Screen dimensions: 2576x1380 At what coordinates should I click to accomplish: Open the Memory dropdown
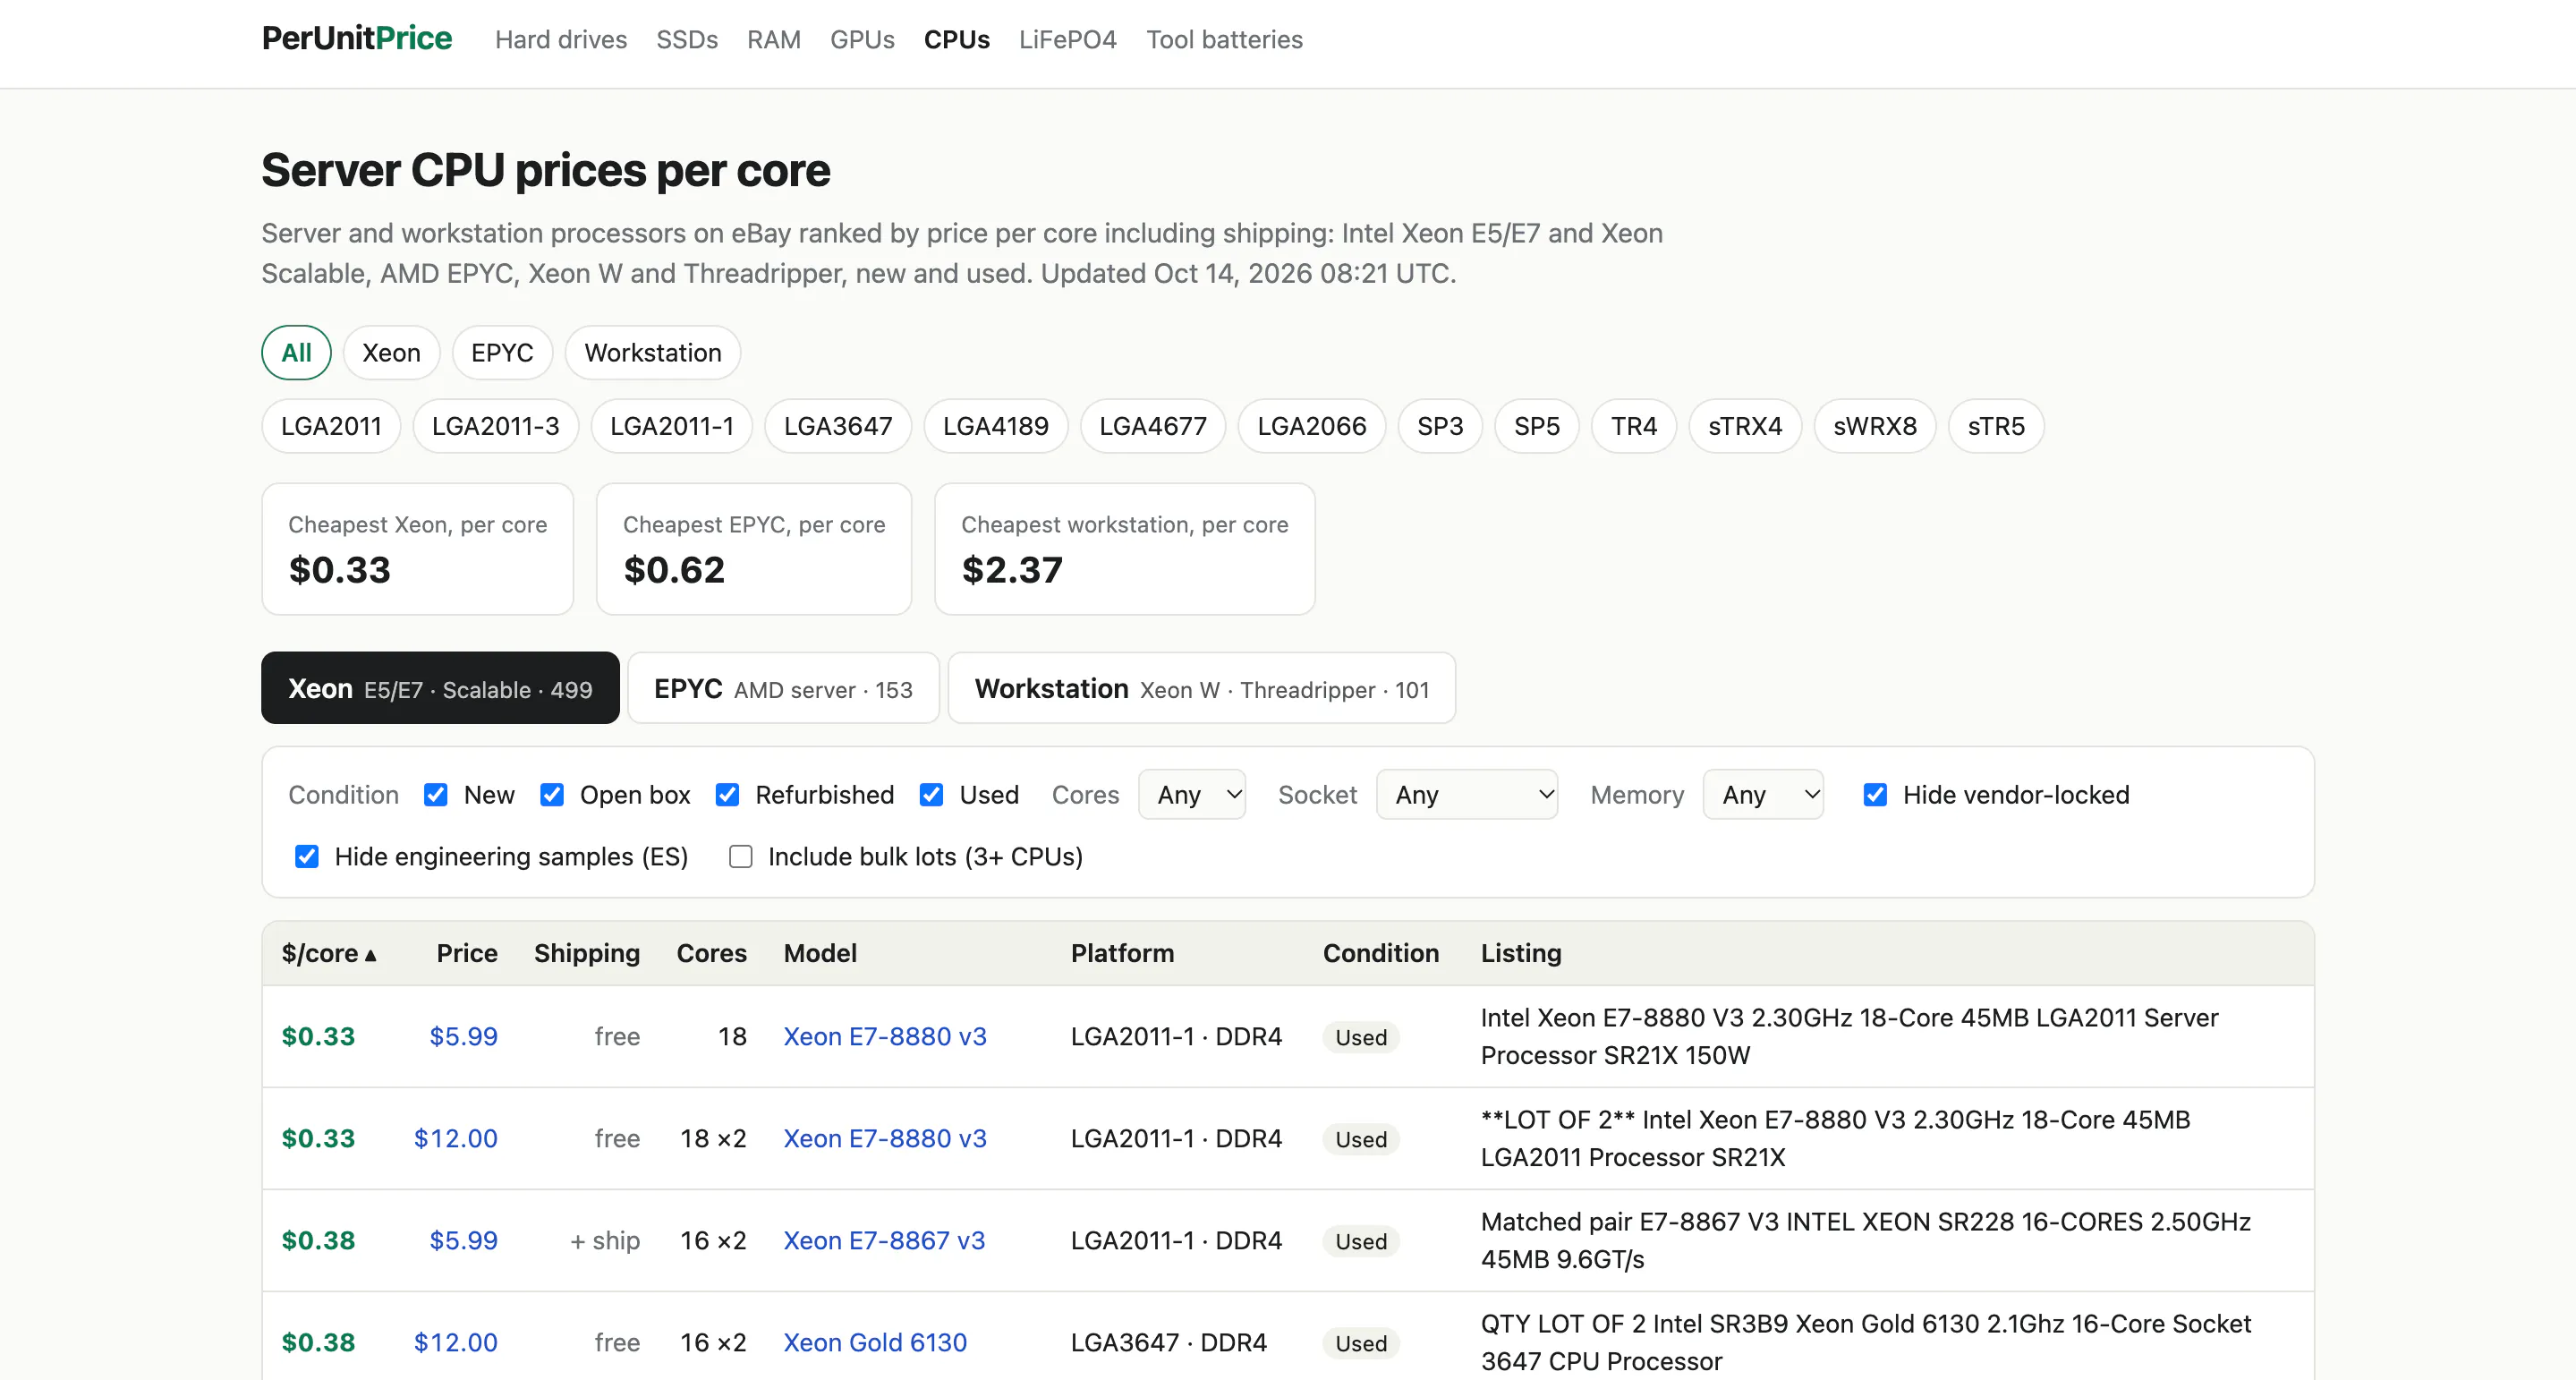pyautogui.click(x=1763, y=795)
